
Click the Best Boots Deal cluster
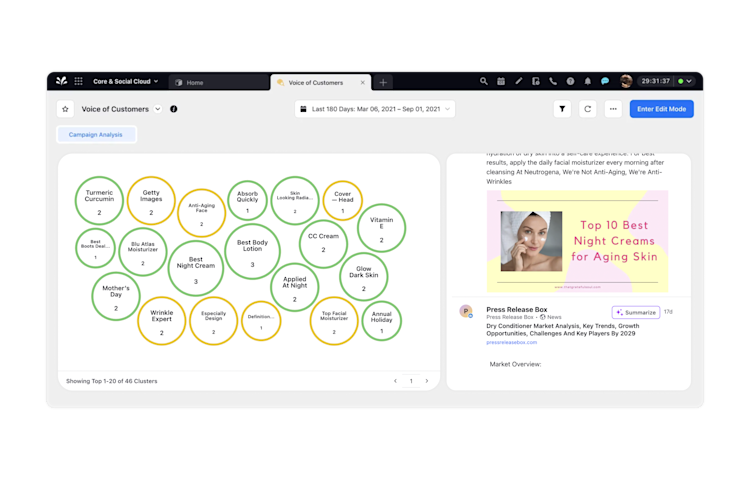click(95, 248)
